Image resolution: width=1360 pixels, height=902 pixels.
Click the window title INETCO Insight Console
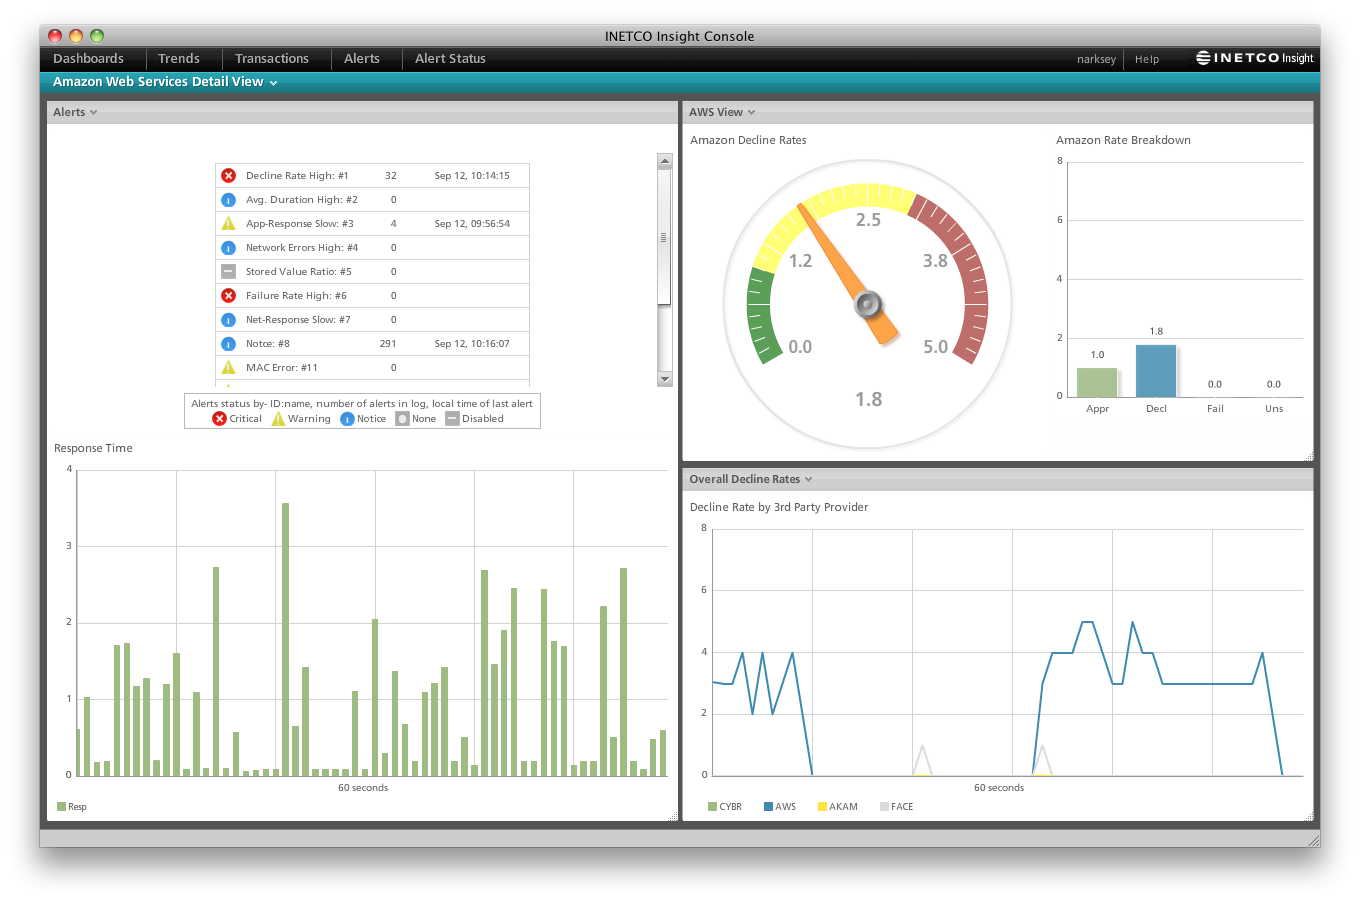(679, 36)
